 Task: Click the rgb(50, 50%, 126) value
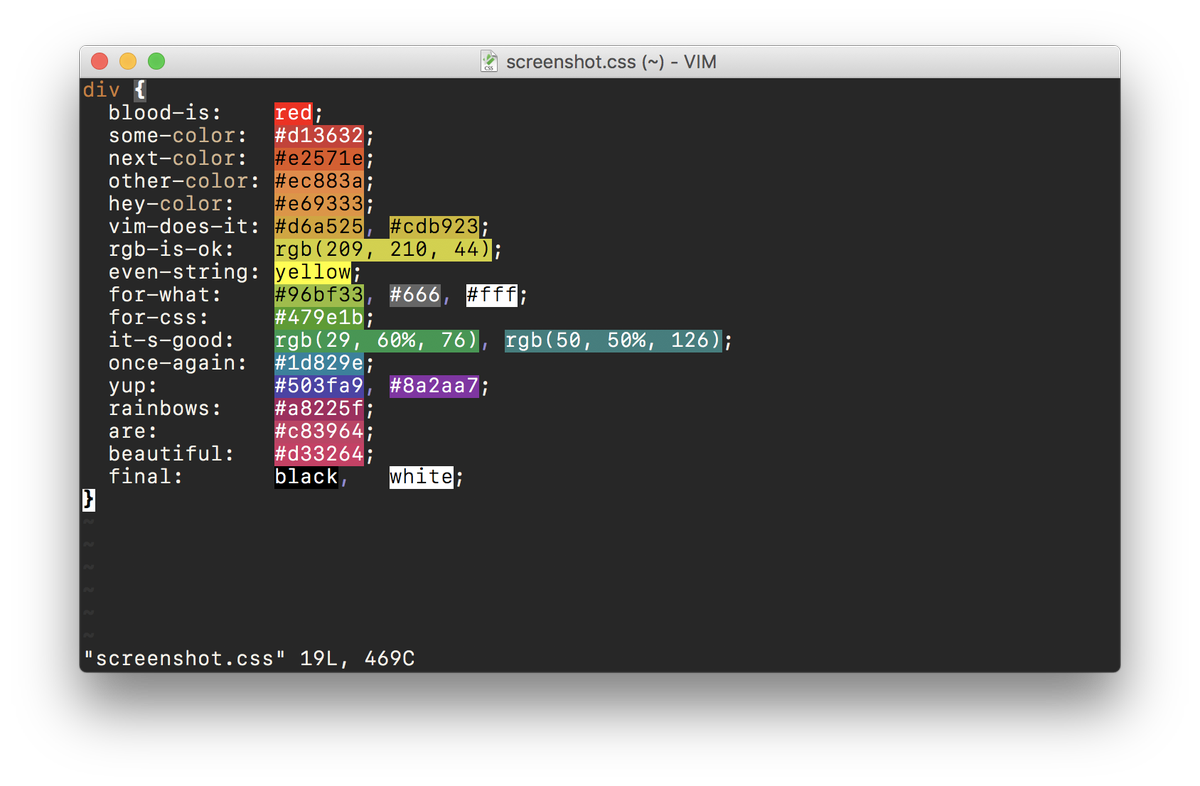point(613,340)
